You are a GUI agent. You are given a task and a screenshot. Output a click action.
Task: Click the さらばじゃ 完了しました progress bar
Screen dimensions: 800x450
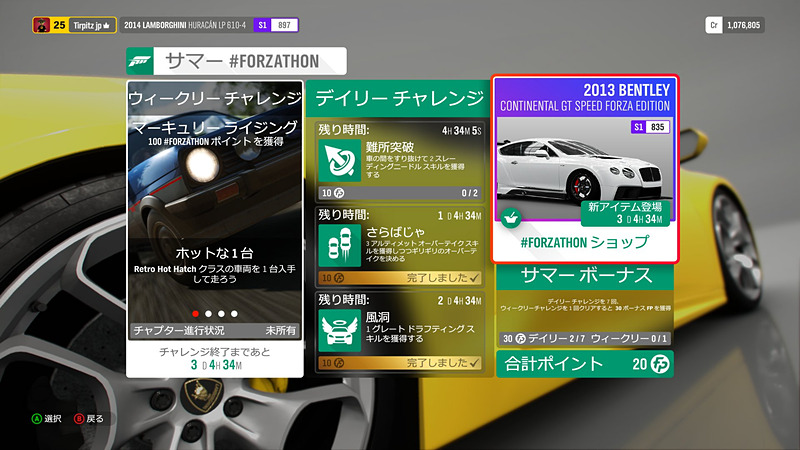pyautogui.click(x=399, y=278)
